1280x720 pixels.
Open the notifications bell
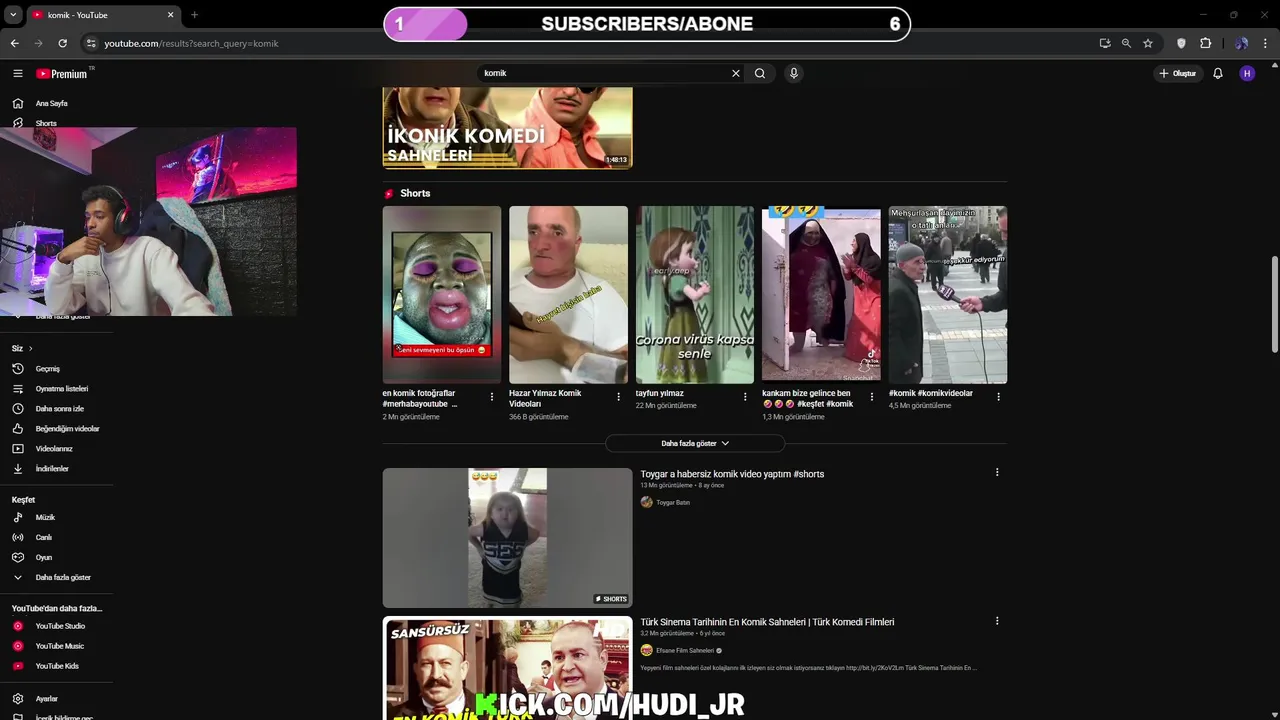click(1218, 73)
